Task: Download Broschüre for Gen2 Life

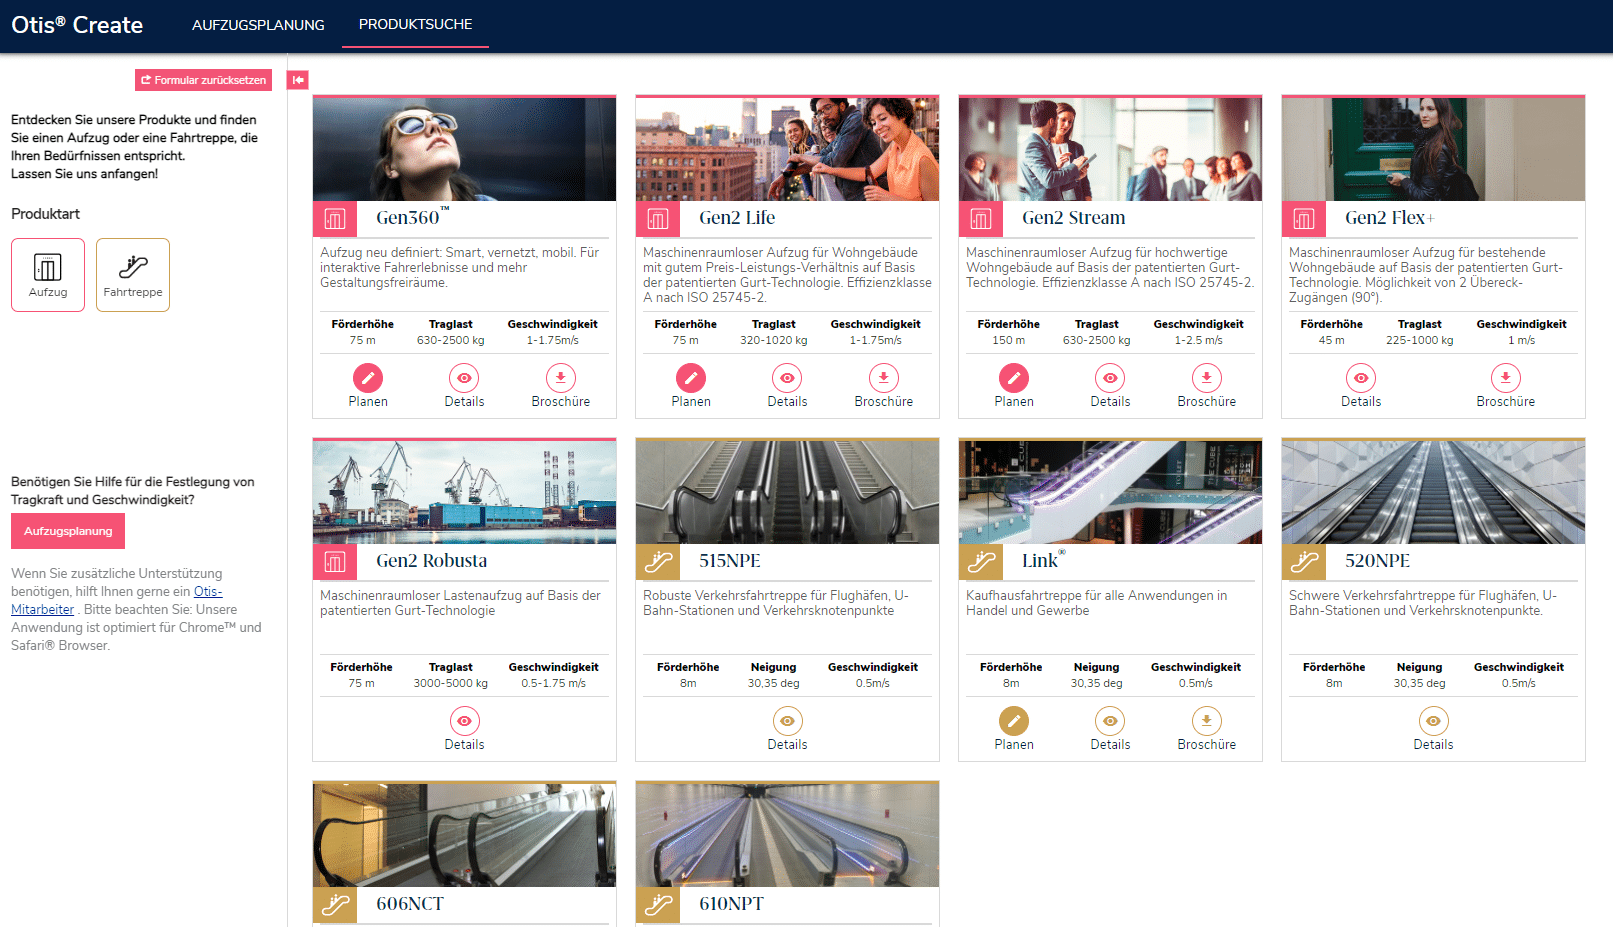Action: (884, 378)
